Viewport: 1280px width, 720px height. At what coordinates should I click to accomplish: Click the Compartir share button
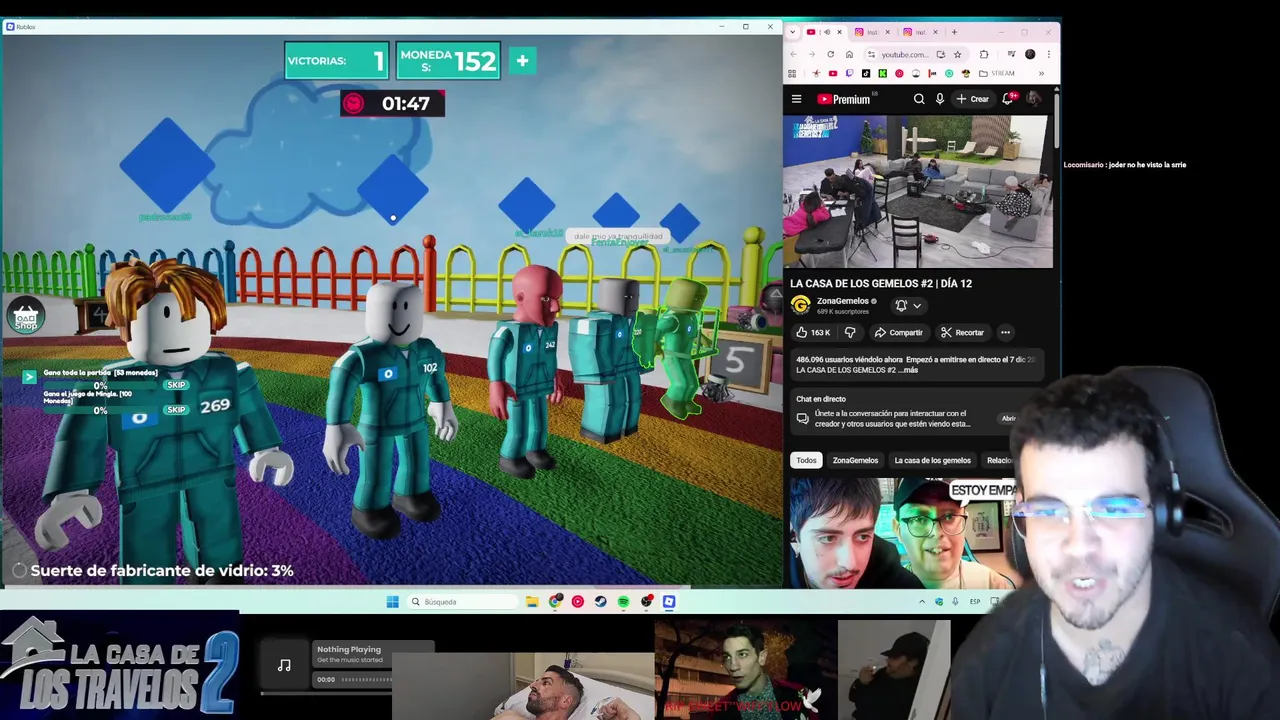(898, 332)
